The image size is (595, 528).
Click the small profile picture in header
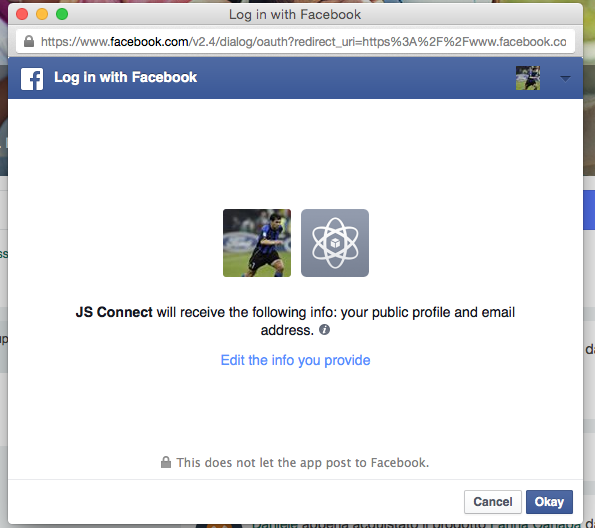coord(528,78)
